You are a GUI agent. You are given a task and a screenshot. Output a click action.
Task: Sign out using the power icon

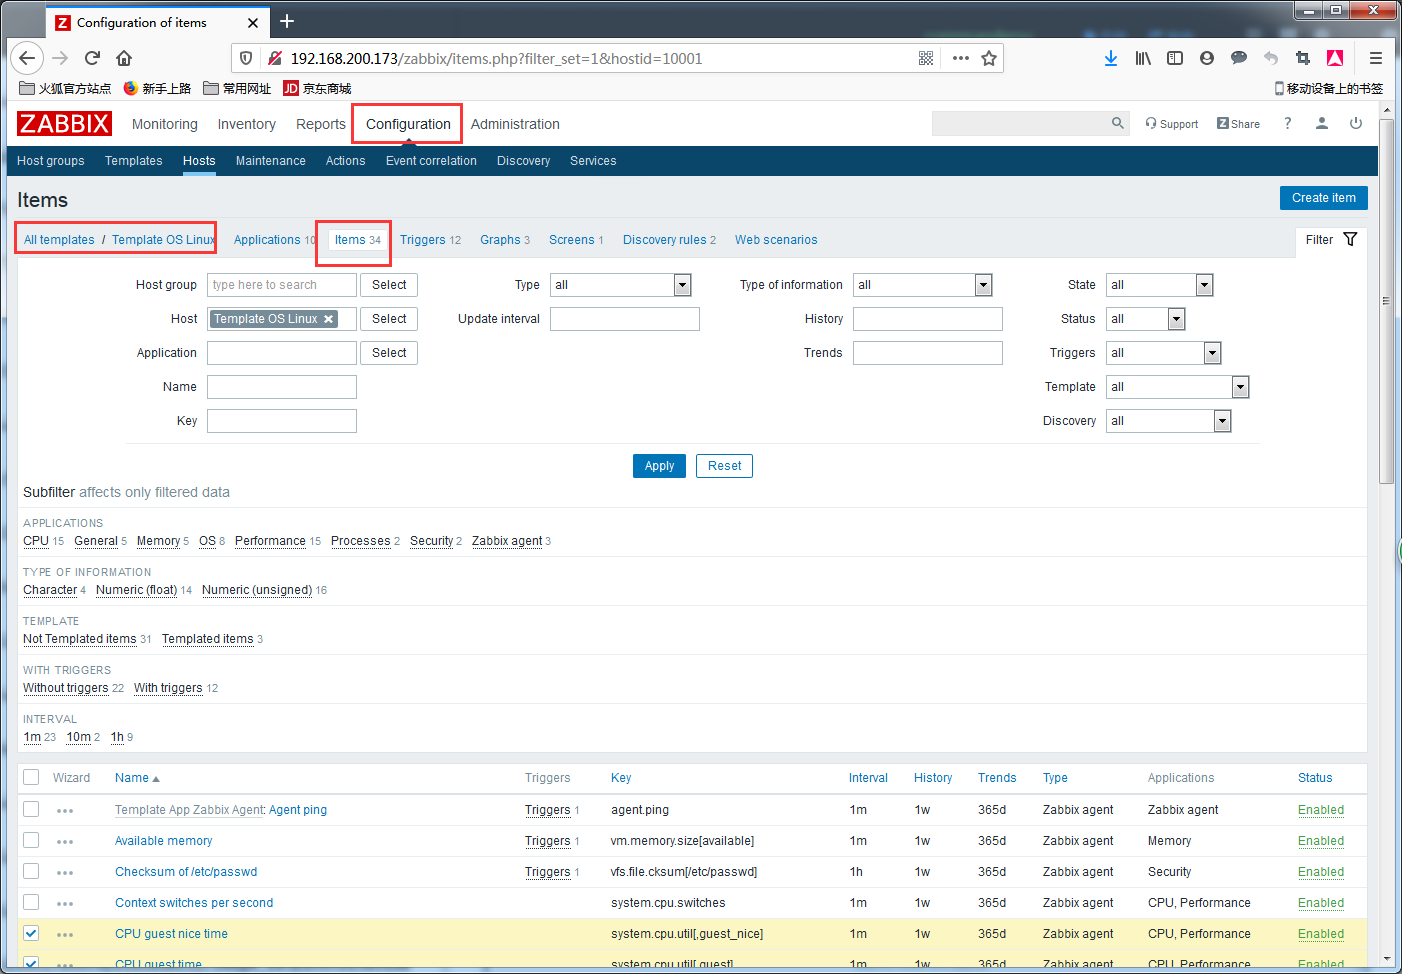[1356, 123]
